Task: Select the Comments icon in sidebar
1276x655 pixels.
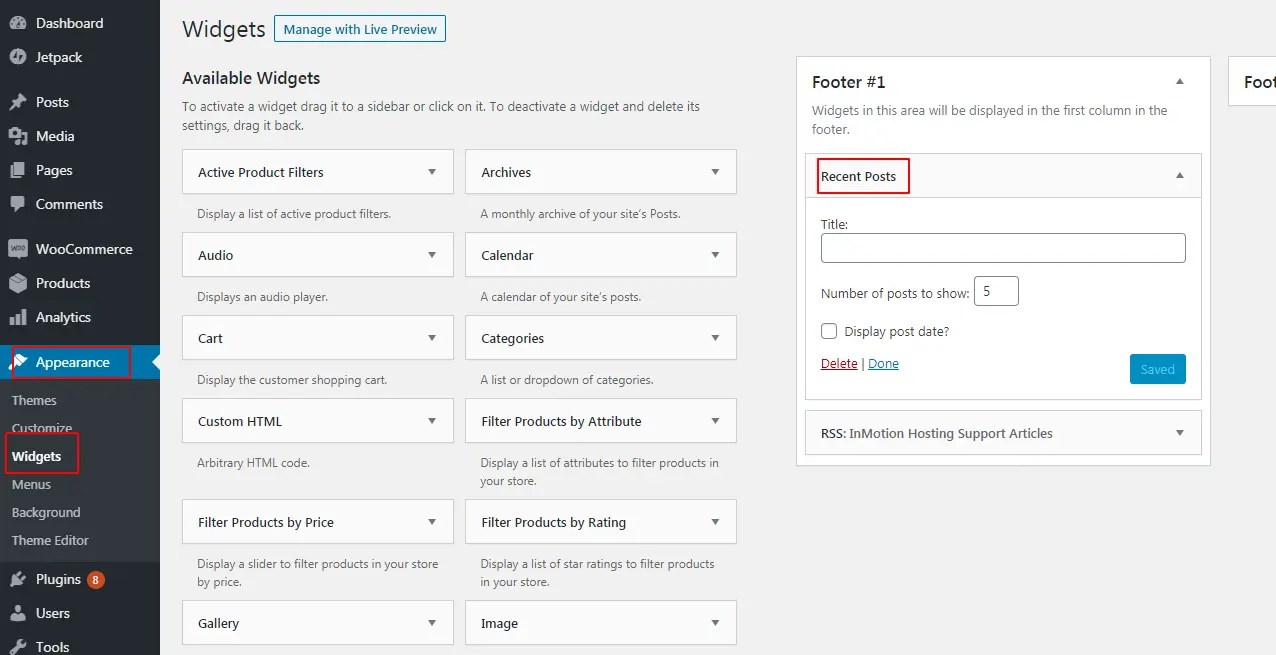Action: (x=17, y=204)
